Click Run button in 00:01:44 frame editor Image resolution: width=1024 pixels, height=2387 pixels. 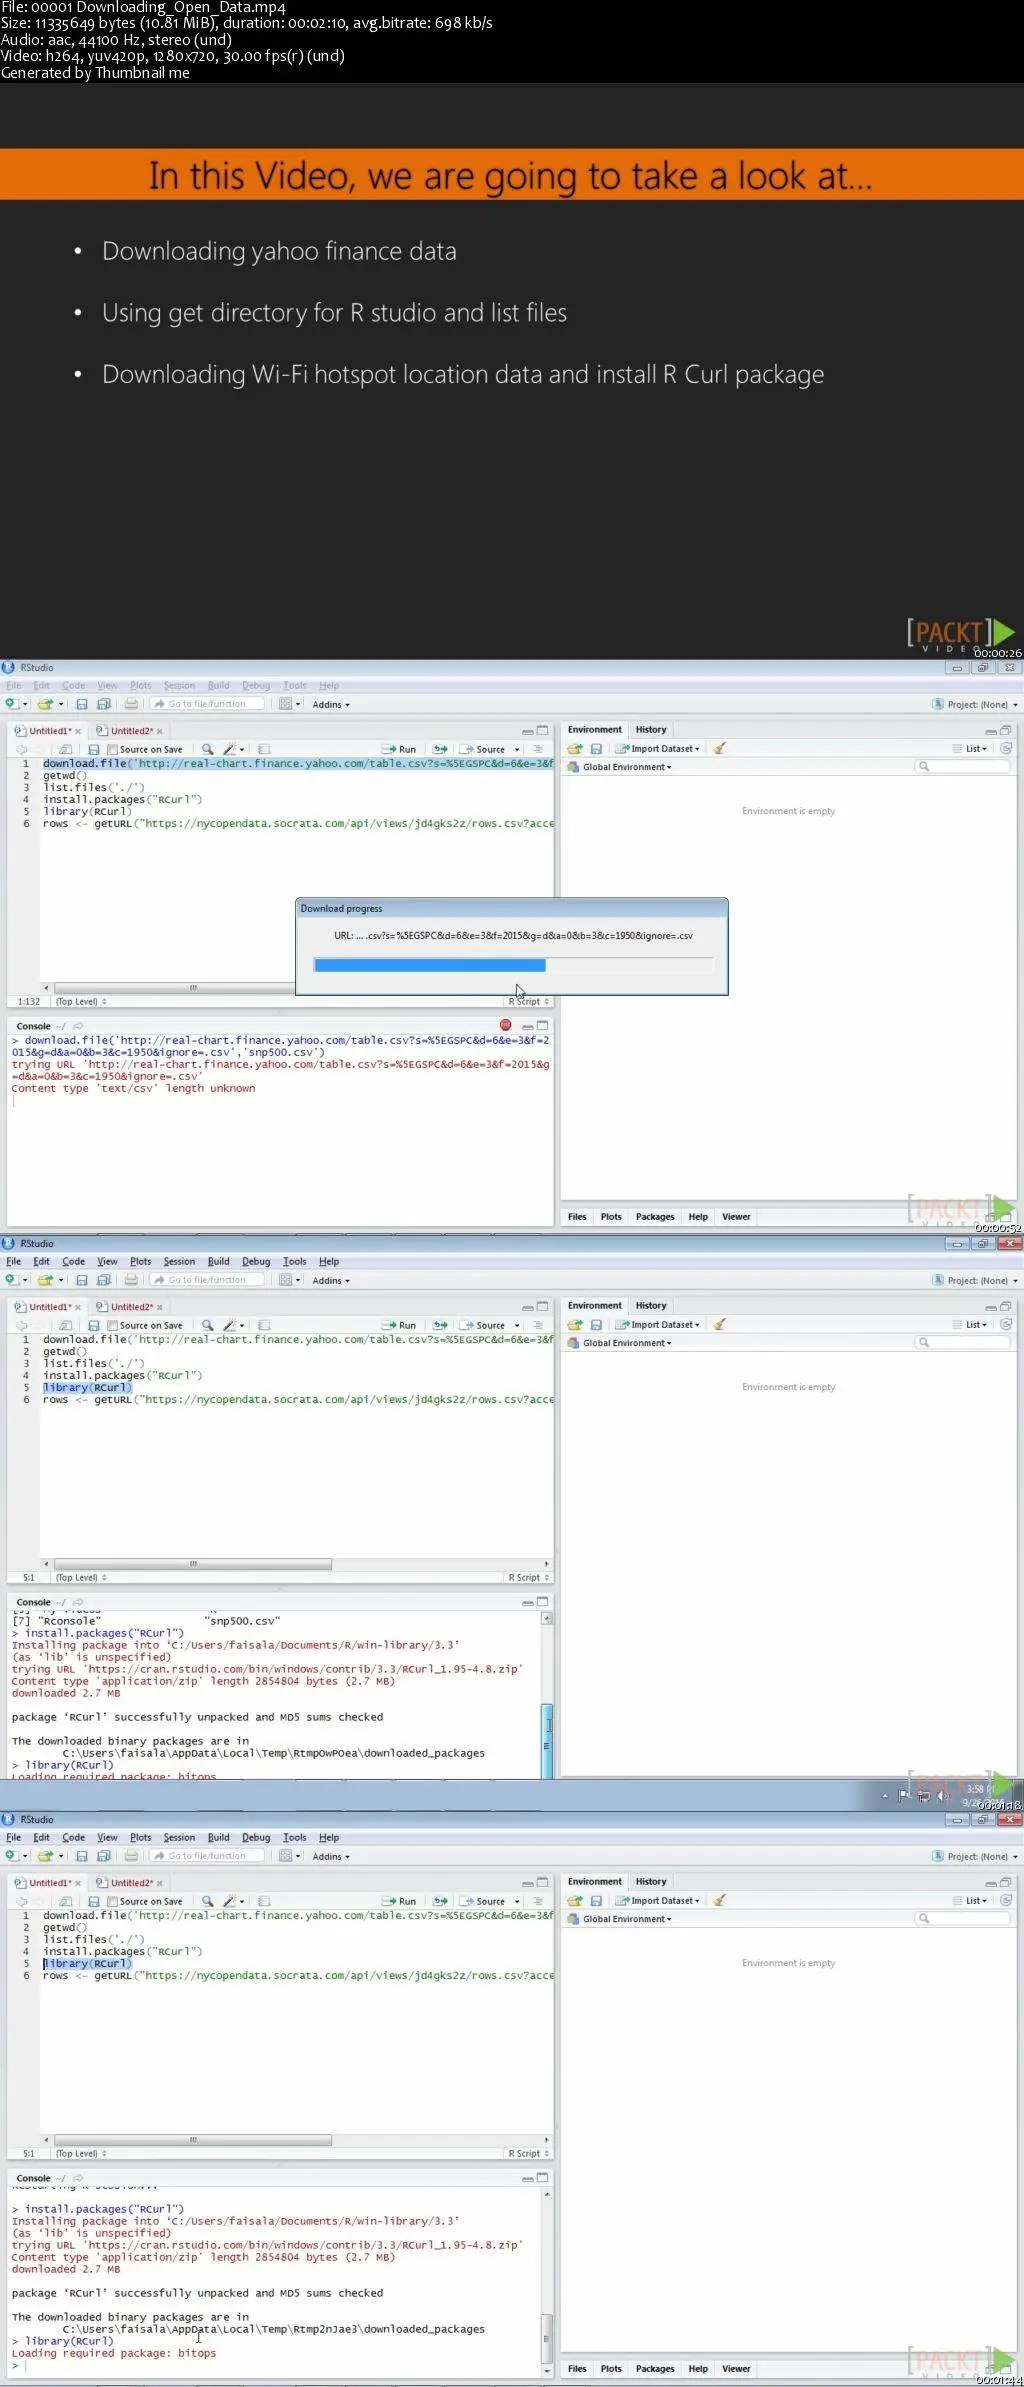400,1901
